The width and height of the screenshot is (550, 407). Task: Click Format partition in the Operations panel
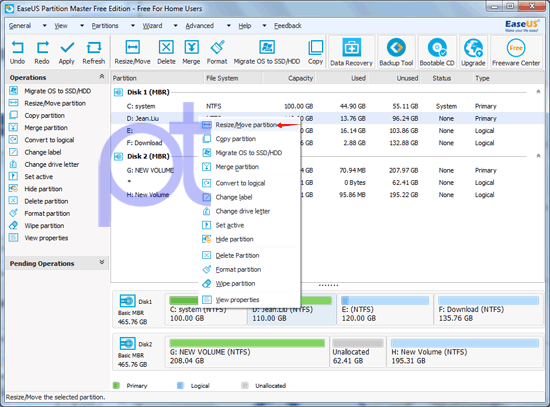pos(47,213)
